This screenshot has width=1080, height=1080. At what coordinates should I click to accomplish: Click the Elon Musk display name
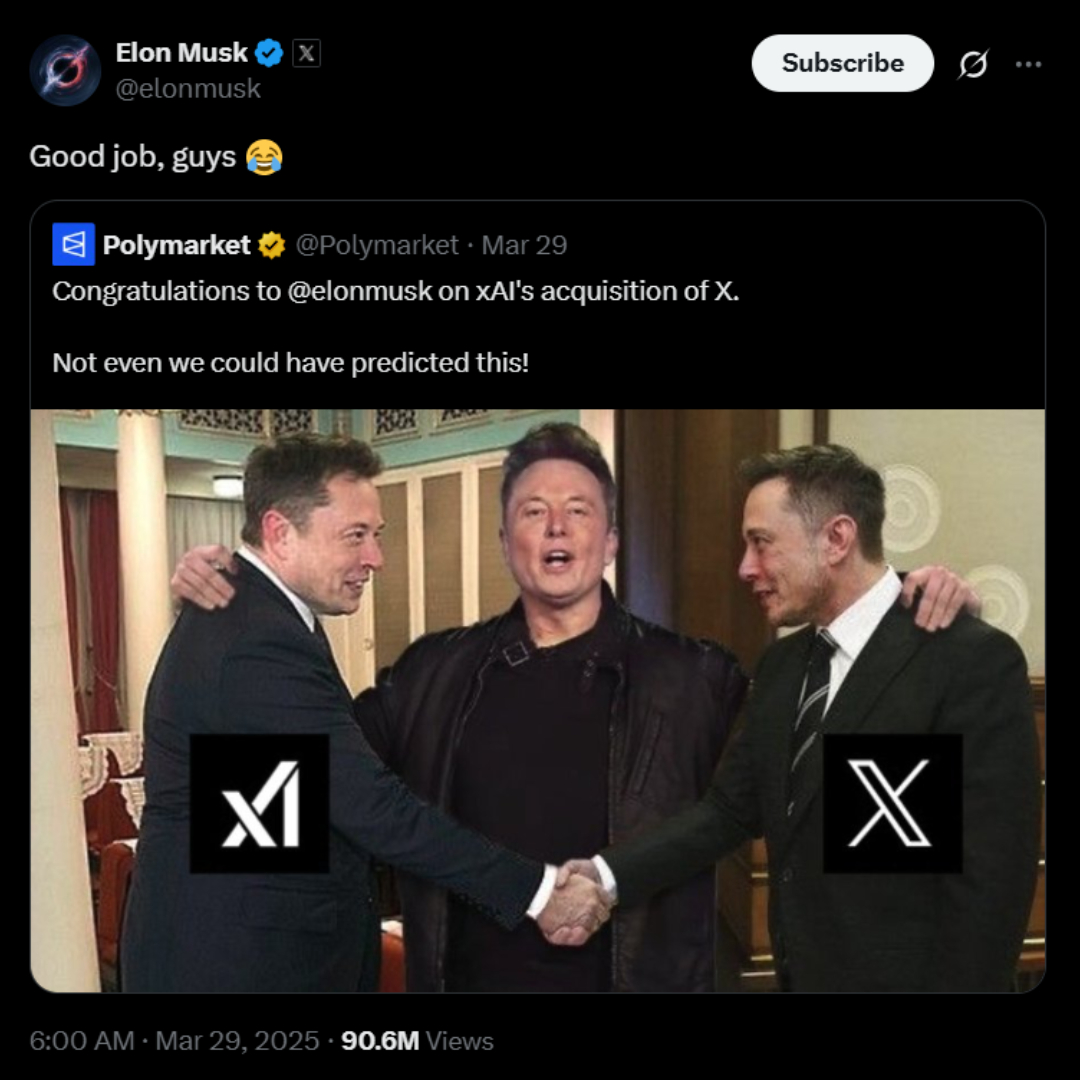(183, 52)
